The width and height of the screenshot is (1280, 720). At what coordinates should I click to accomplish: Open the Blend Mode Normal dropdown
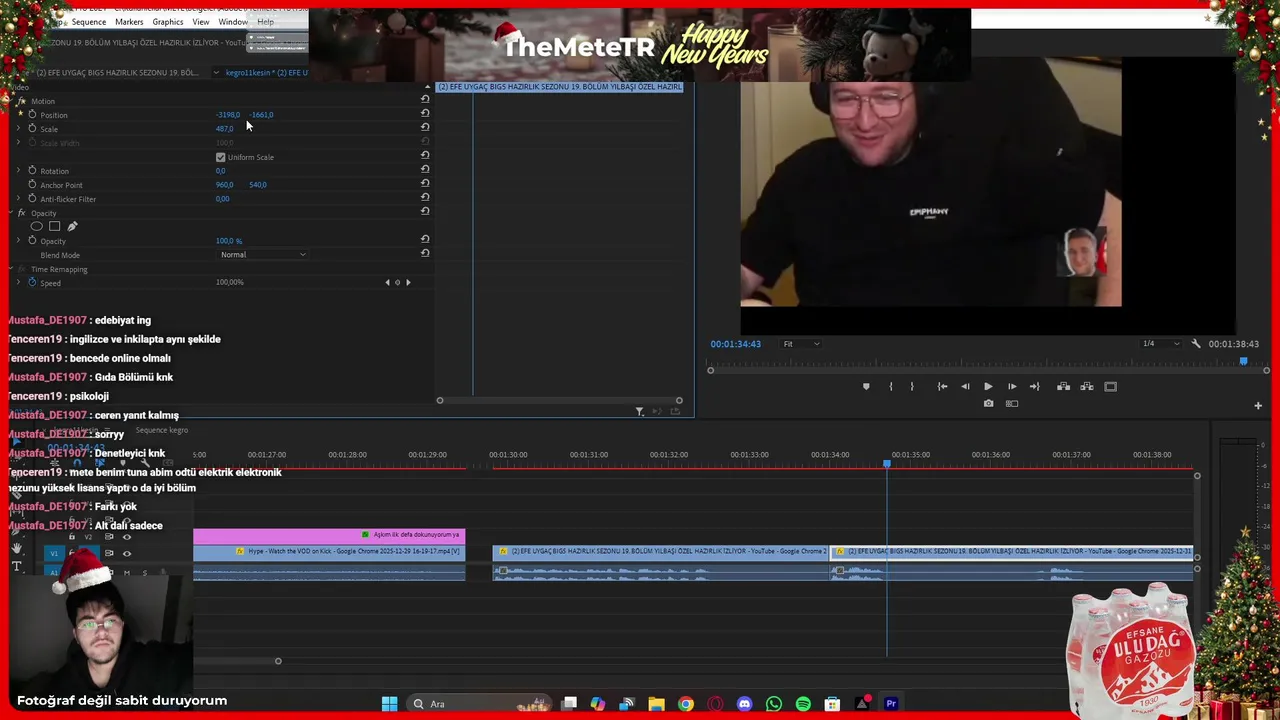coord(263,254)
